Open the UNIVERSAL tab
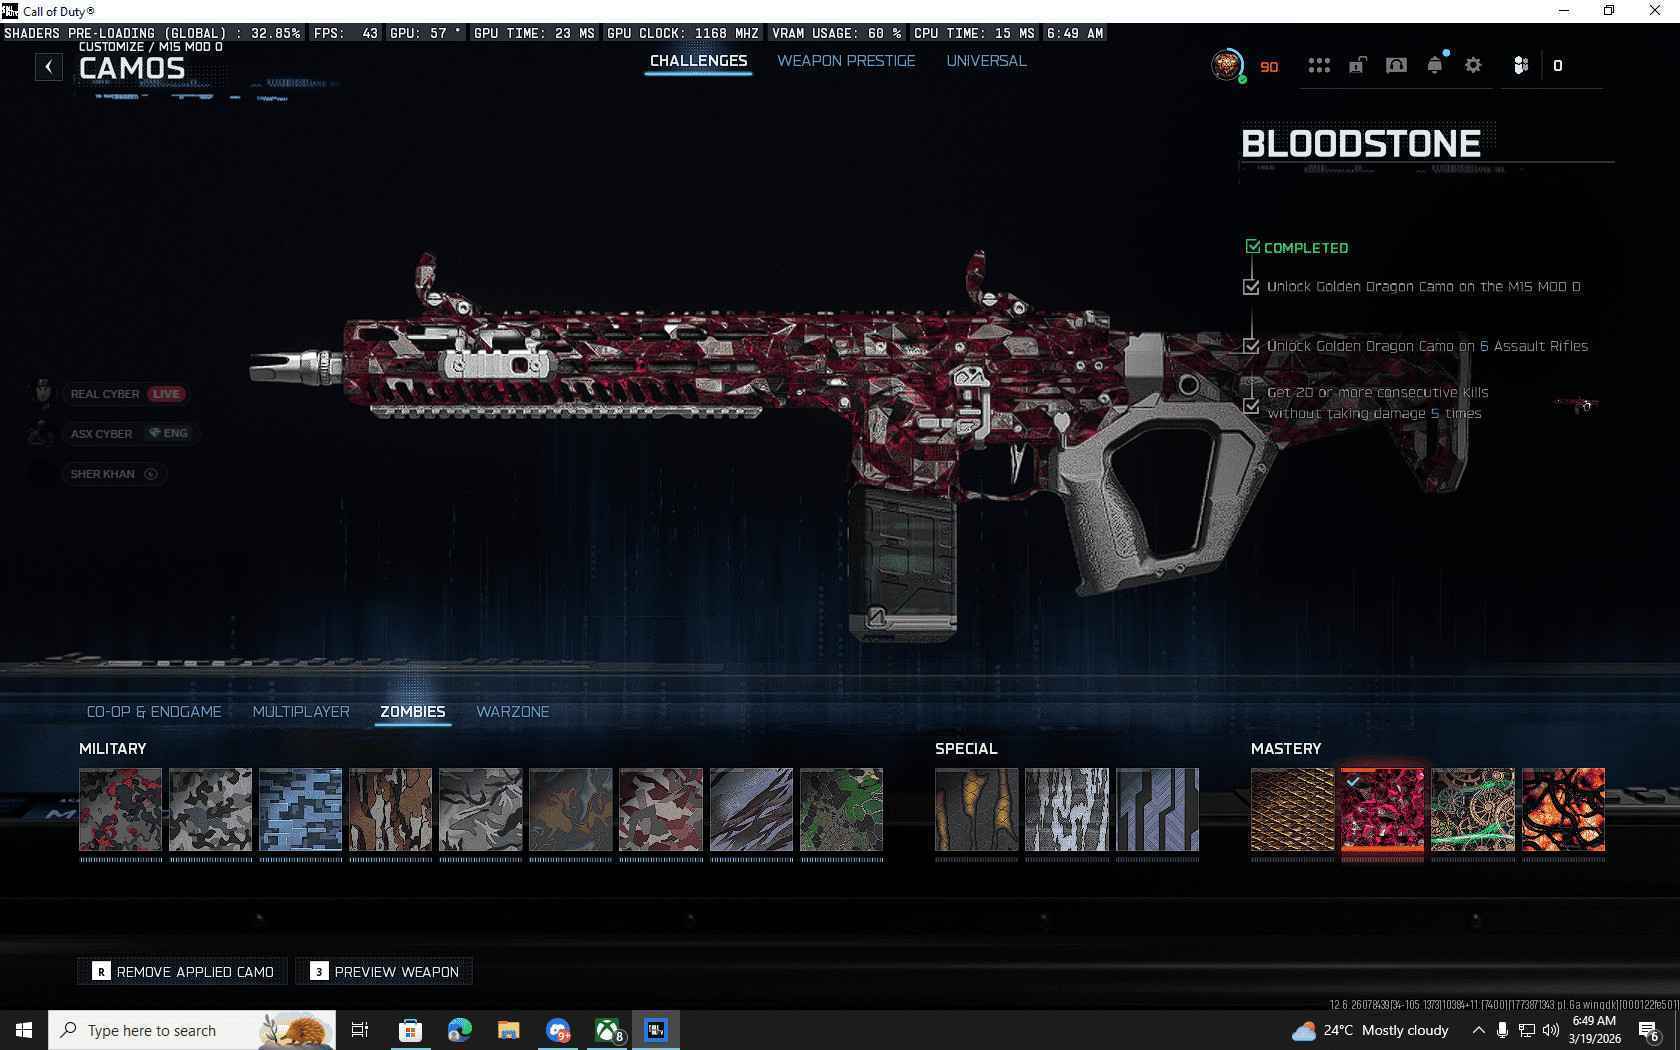The width and height of the screenshot is (1680, 1050). pyautogui.click(x=986, y=61)
